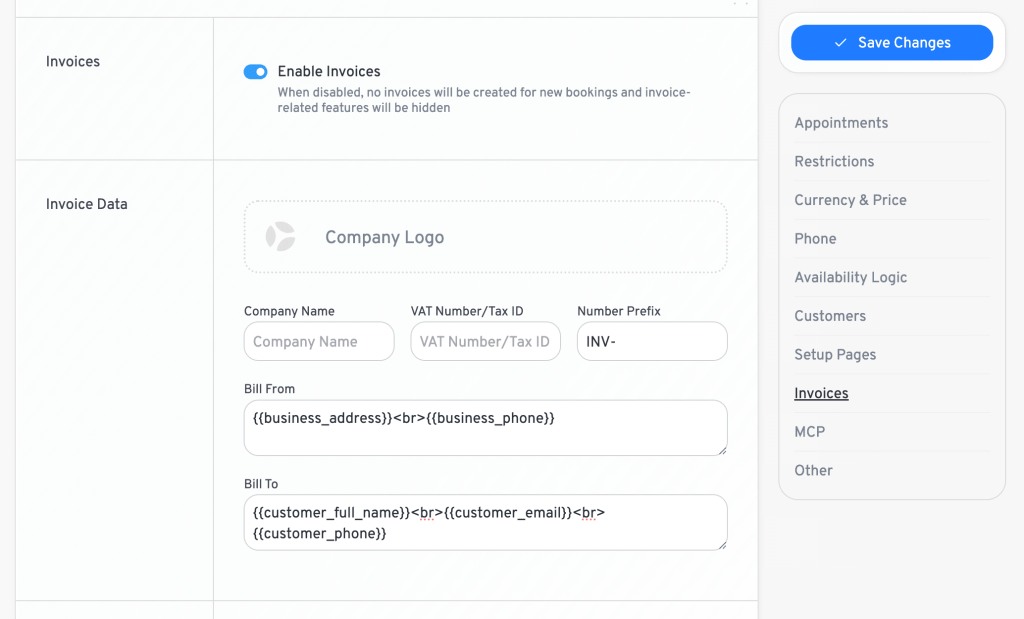Open Customers settings section
Image resolution: width=1024 pixels, height=619 pixels.
pos(830,315)
